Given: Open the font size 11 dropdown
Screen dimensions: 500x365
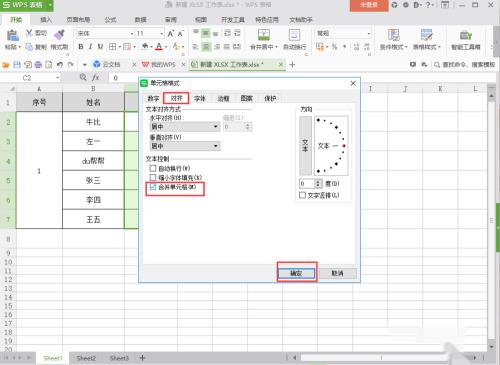Looking at the screenshot, I should (161, 33).
